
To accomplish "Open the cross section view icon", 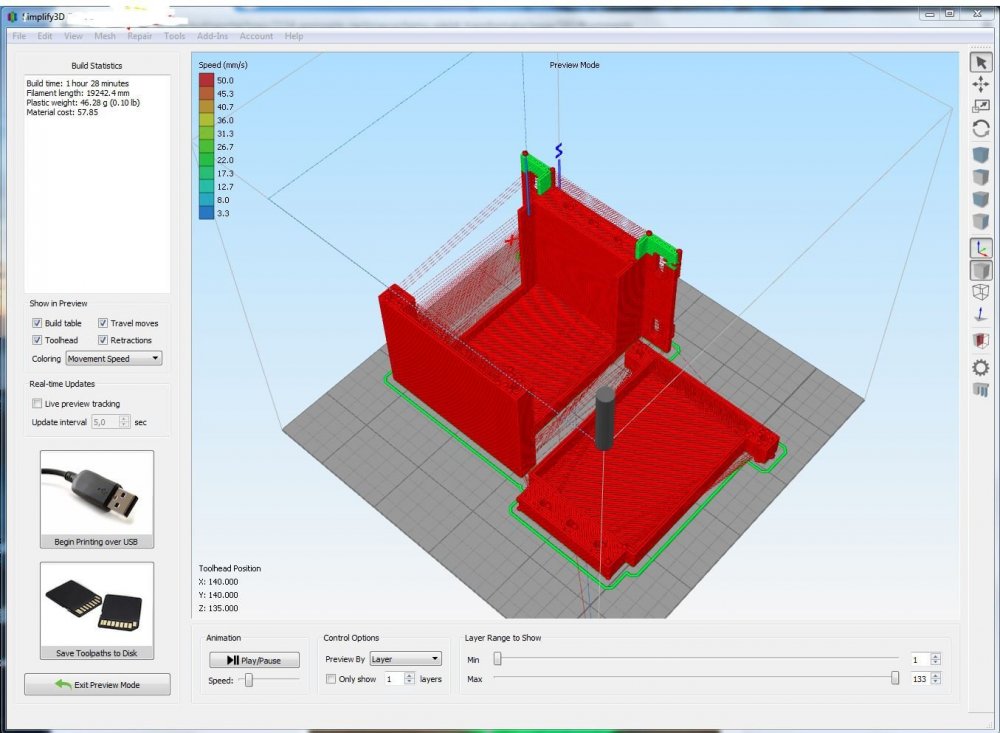I will tap(980, 340).
